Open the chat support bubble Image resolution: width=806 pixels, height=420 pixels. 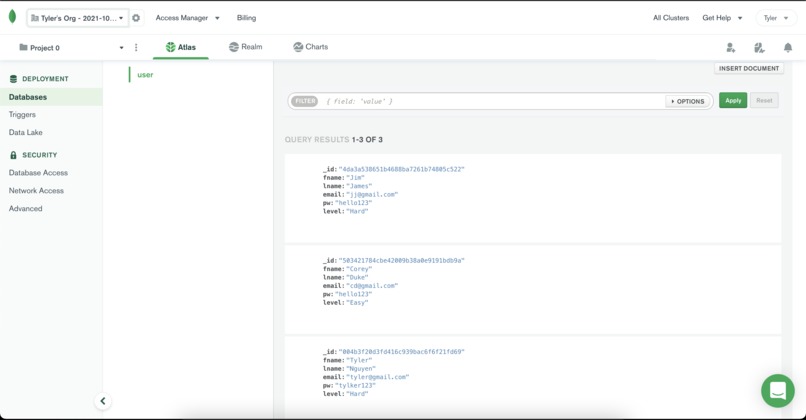[x=778, y=391]
